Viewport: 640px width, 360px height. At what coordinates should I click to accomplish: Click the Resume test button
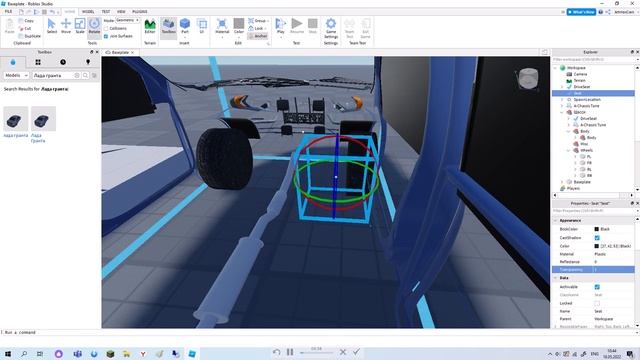tap(297, 26)
